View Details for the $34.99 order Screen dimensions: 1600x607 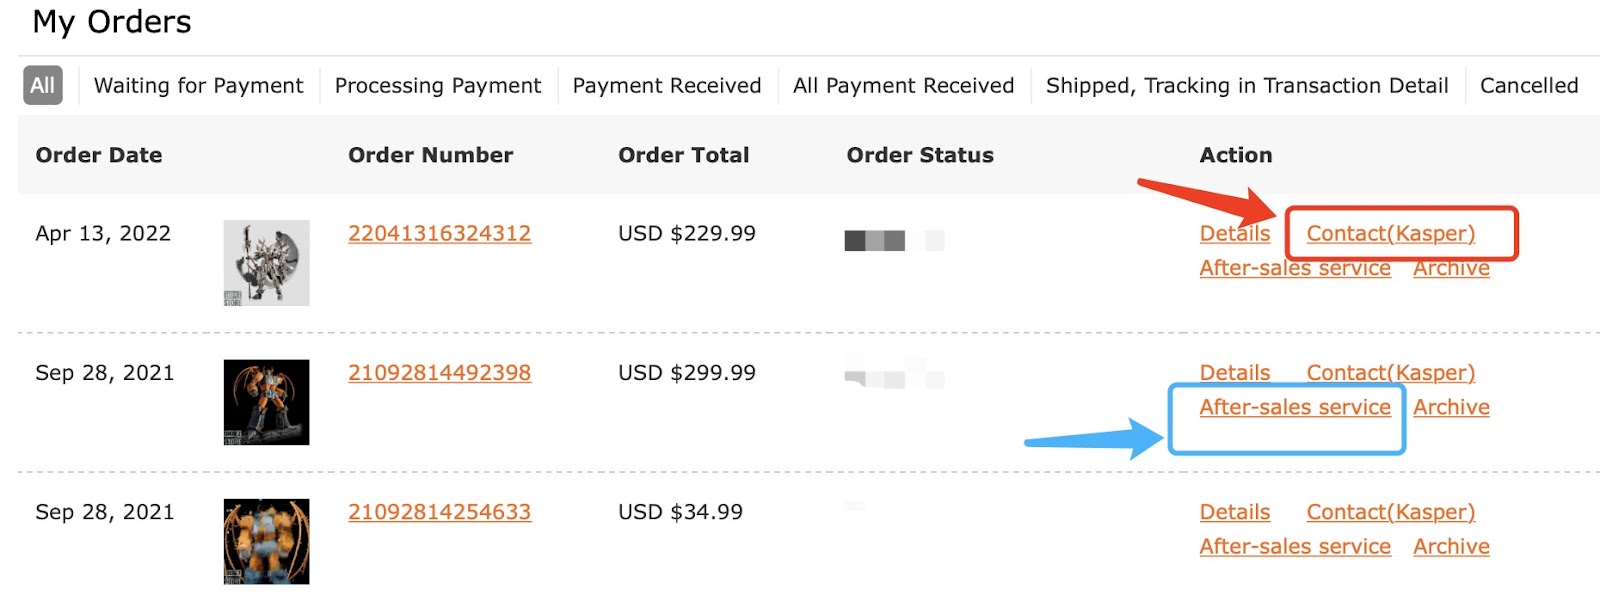[1234, 512]
